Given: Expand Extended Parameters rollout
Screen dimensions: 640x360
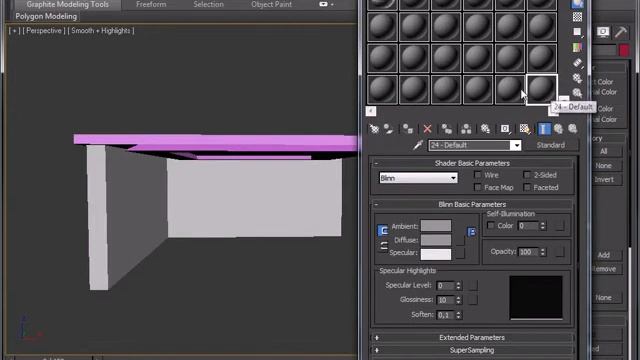Looking at the screenshot, I should point(472,338).
